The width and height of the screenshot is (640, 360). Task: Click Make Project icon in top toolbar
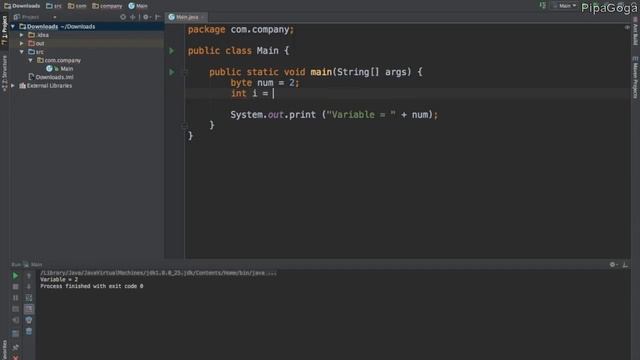(x=542, y=5)
